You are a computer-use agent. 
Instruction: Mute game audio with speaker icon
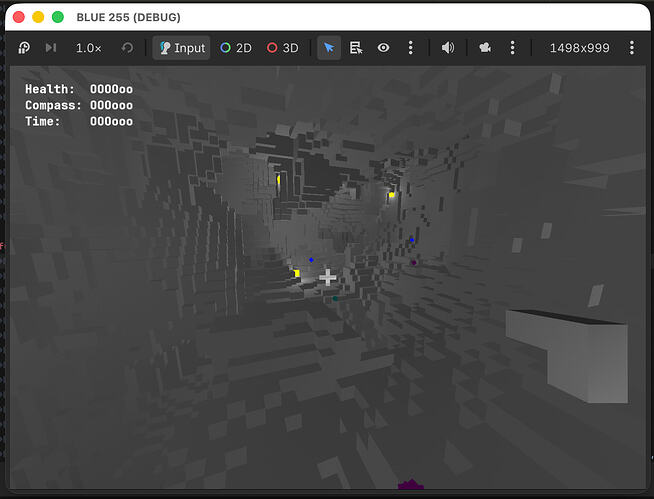tap(448, 48)
